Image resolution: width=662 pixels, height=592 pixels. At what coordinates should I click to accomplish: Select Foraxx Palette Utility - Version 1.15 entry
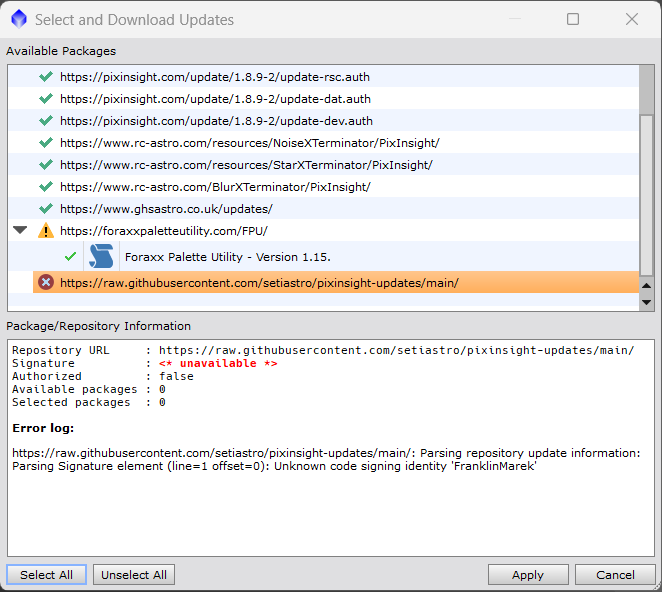coord(323,256)
